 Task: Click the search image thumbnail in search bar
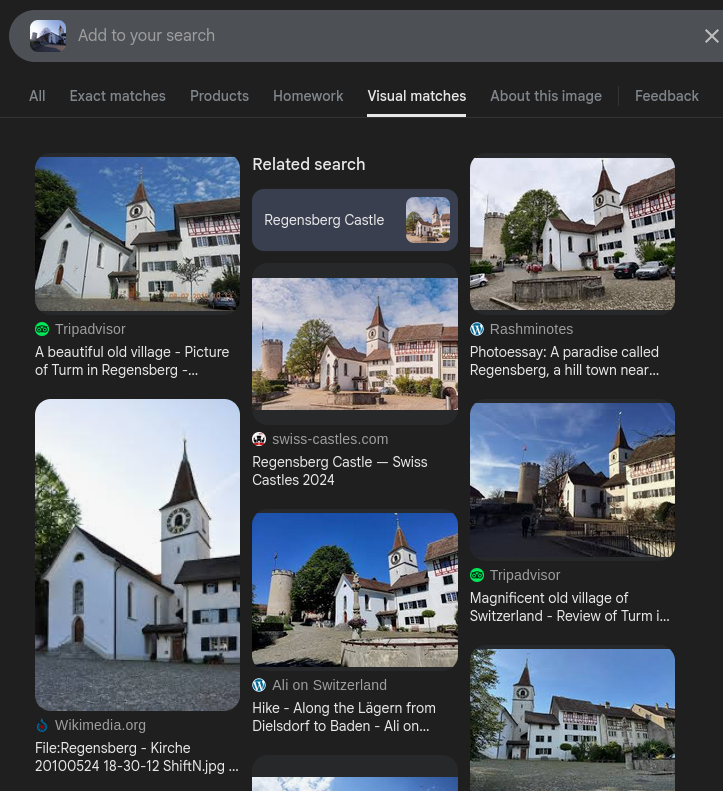48,36
